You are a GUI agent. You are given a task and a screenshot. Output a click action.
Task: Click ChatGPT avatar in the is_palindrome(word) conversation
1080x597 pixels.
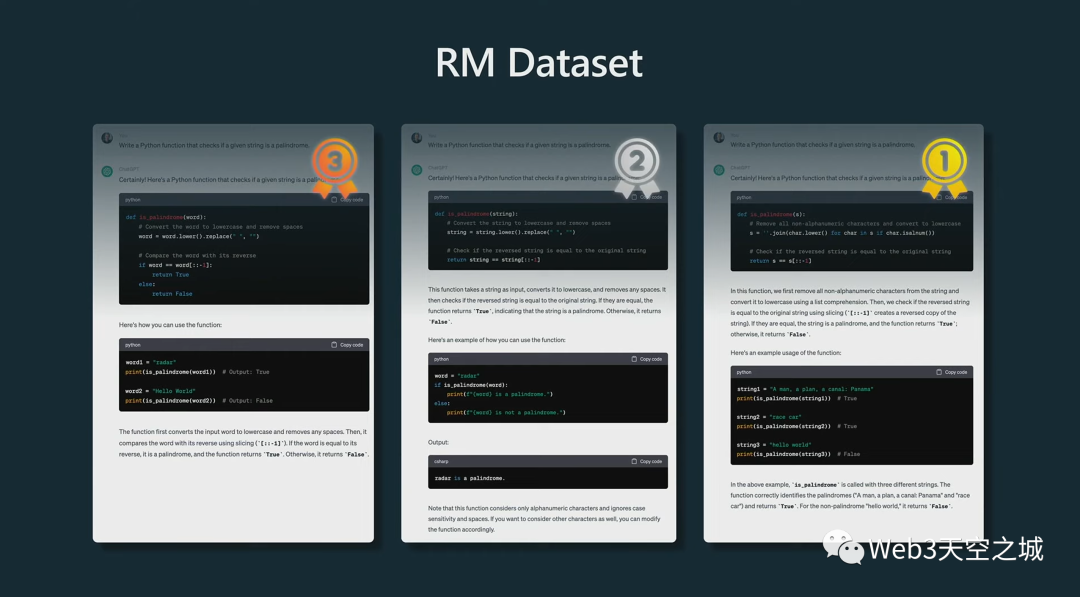(107, 171)
